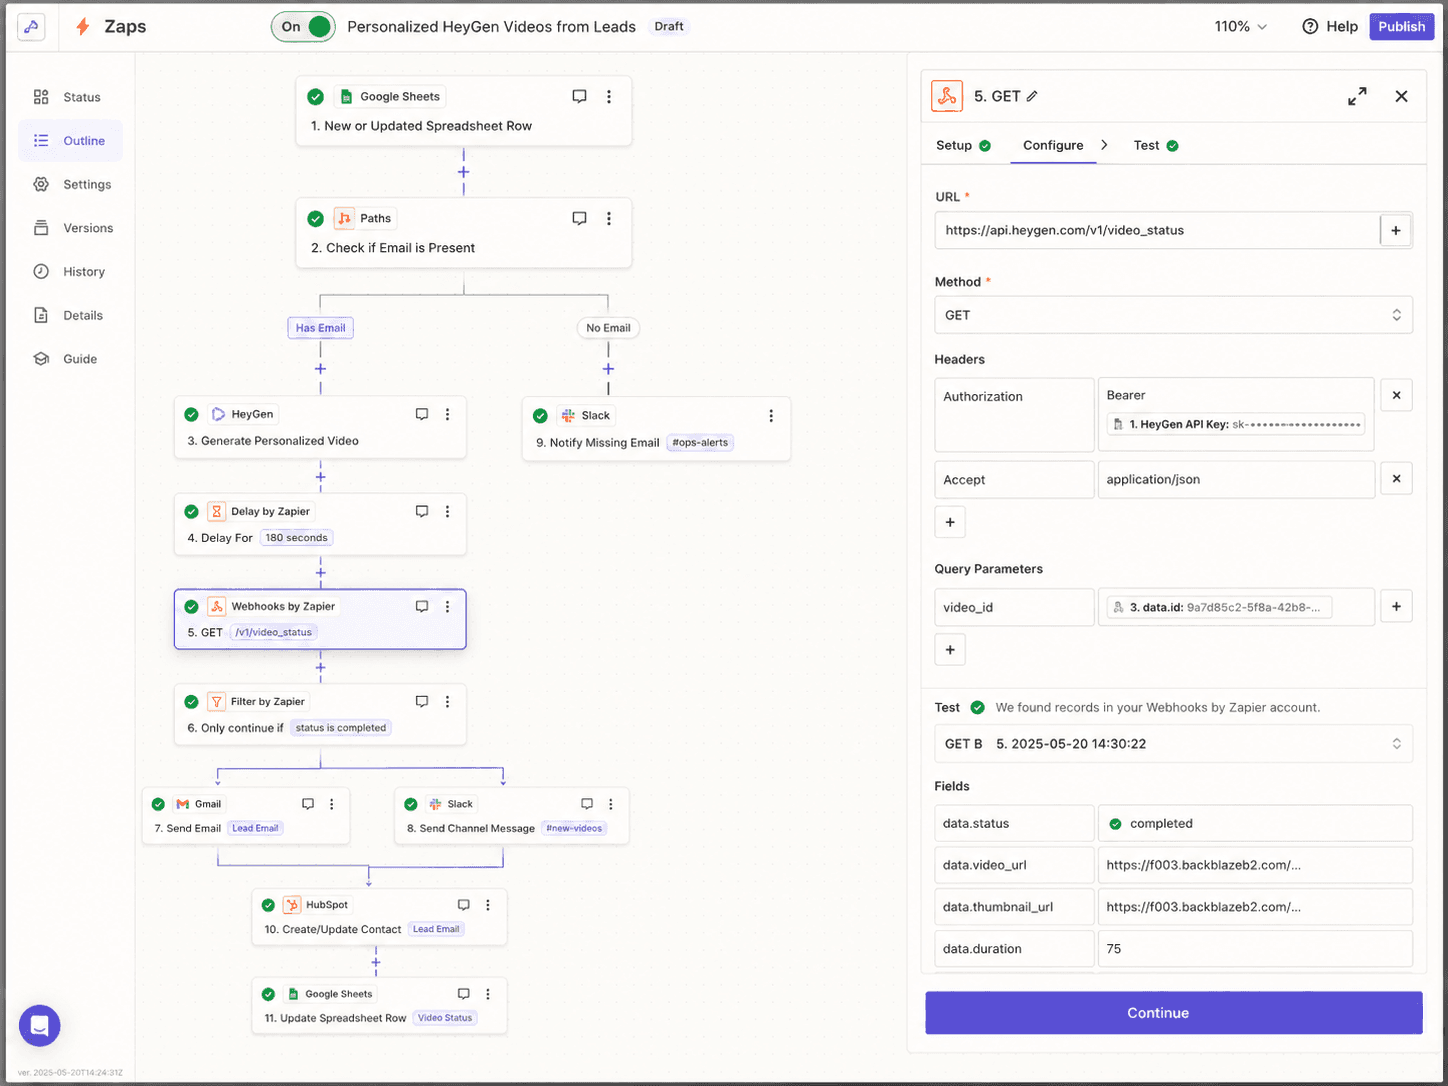This screenshot has height=1086, width=1448.
Task: Switch to the Setup tab
Action: point(963,146)
